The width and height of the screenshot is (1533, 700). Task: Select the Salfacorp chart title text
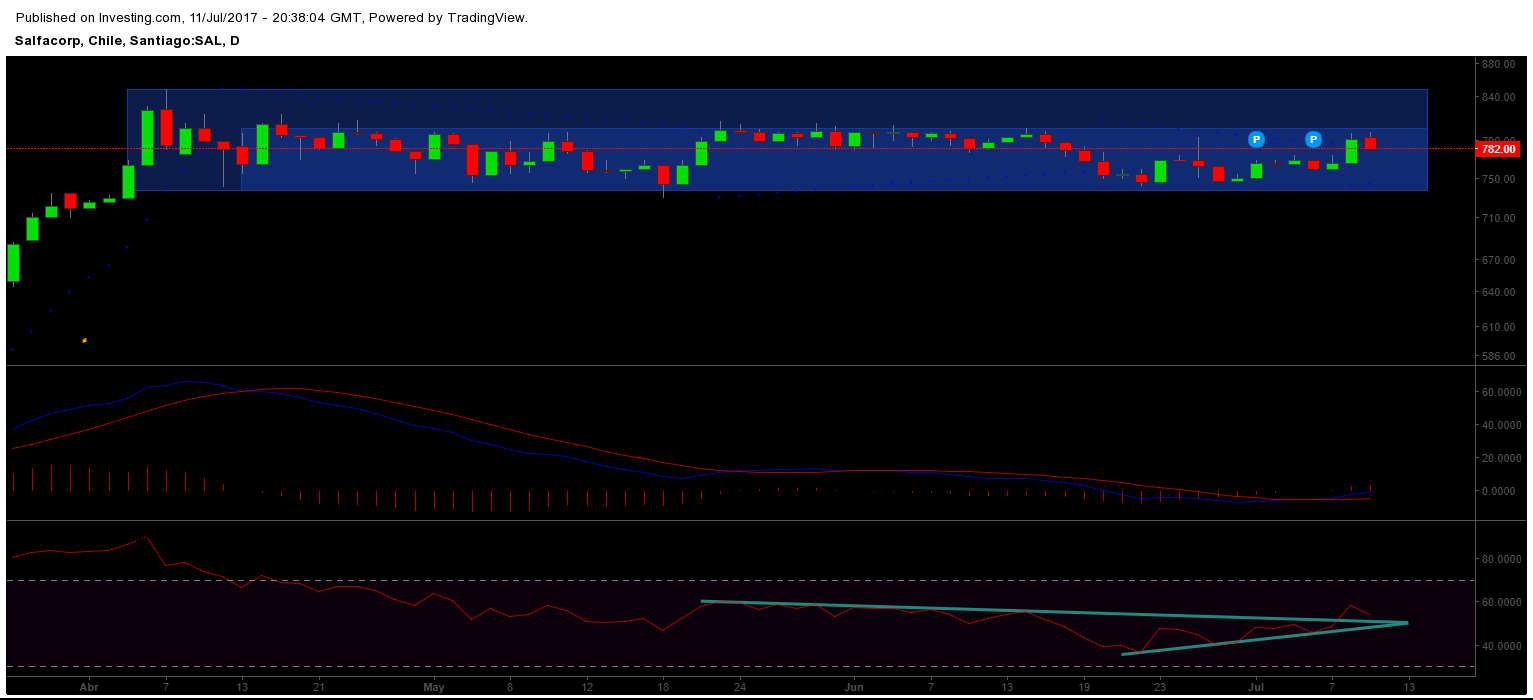click(127, 41)
